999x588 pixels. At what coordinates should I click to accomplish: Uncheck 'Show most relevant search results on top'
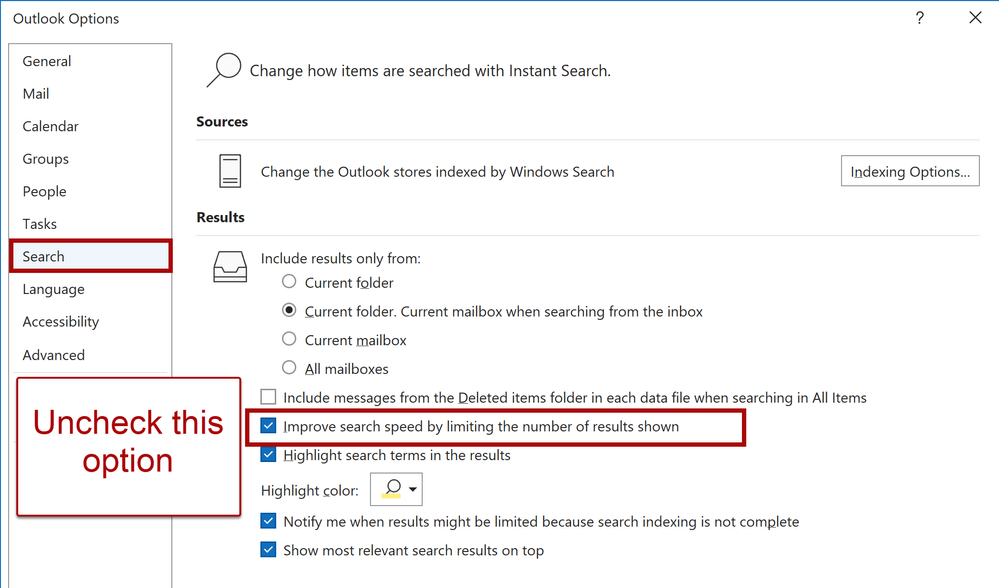click(x=268, y=550)
